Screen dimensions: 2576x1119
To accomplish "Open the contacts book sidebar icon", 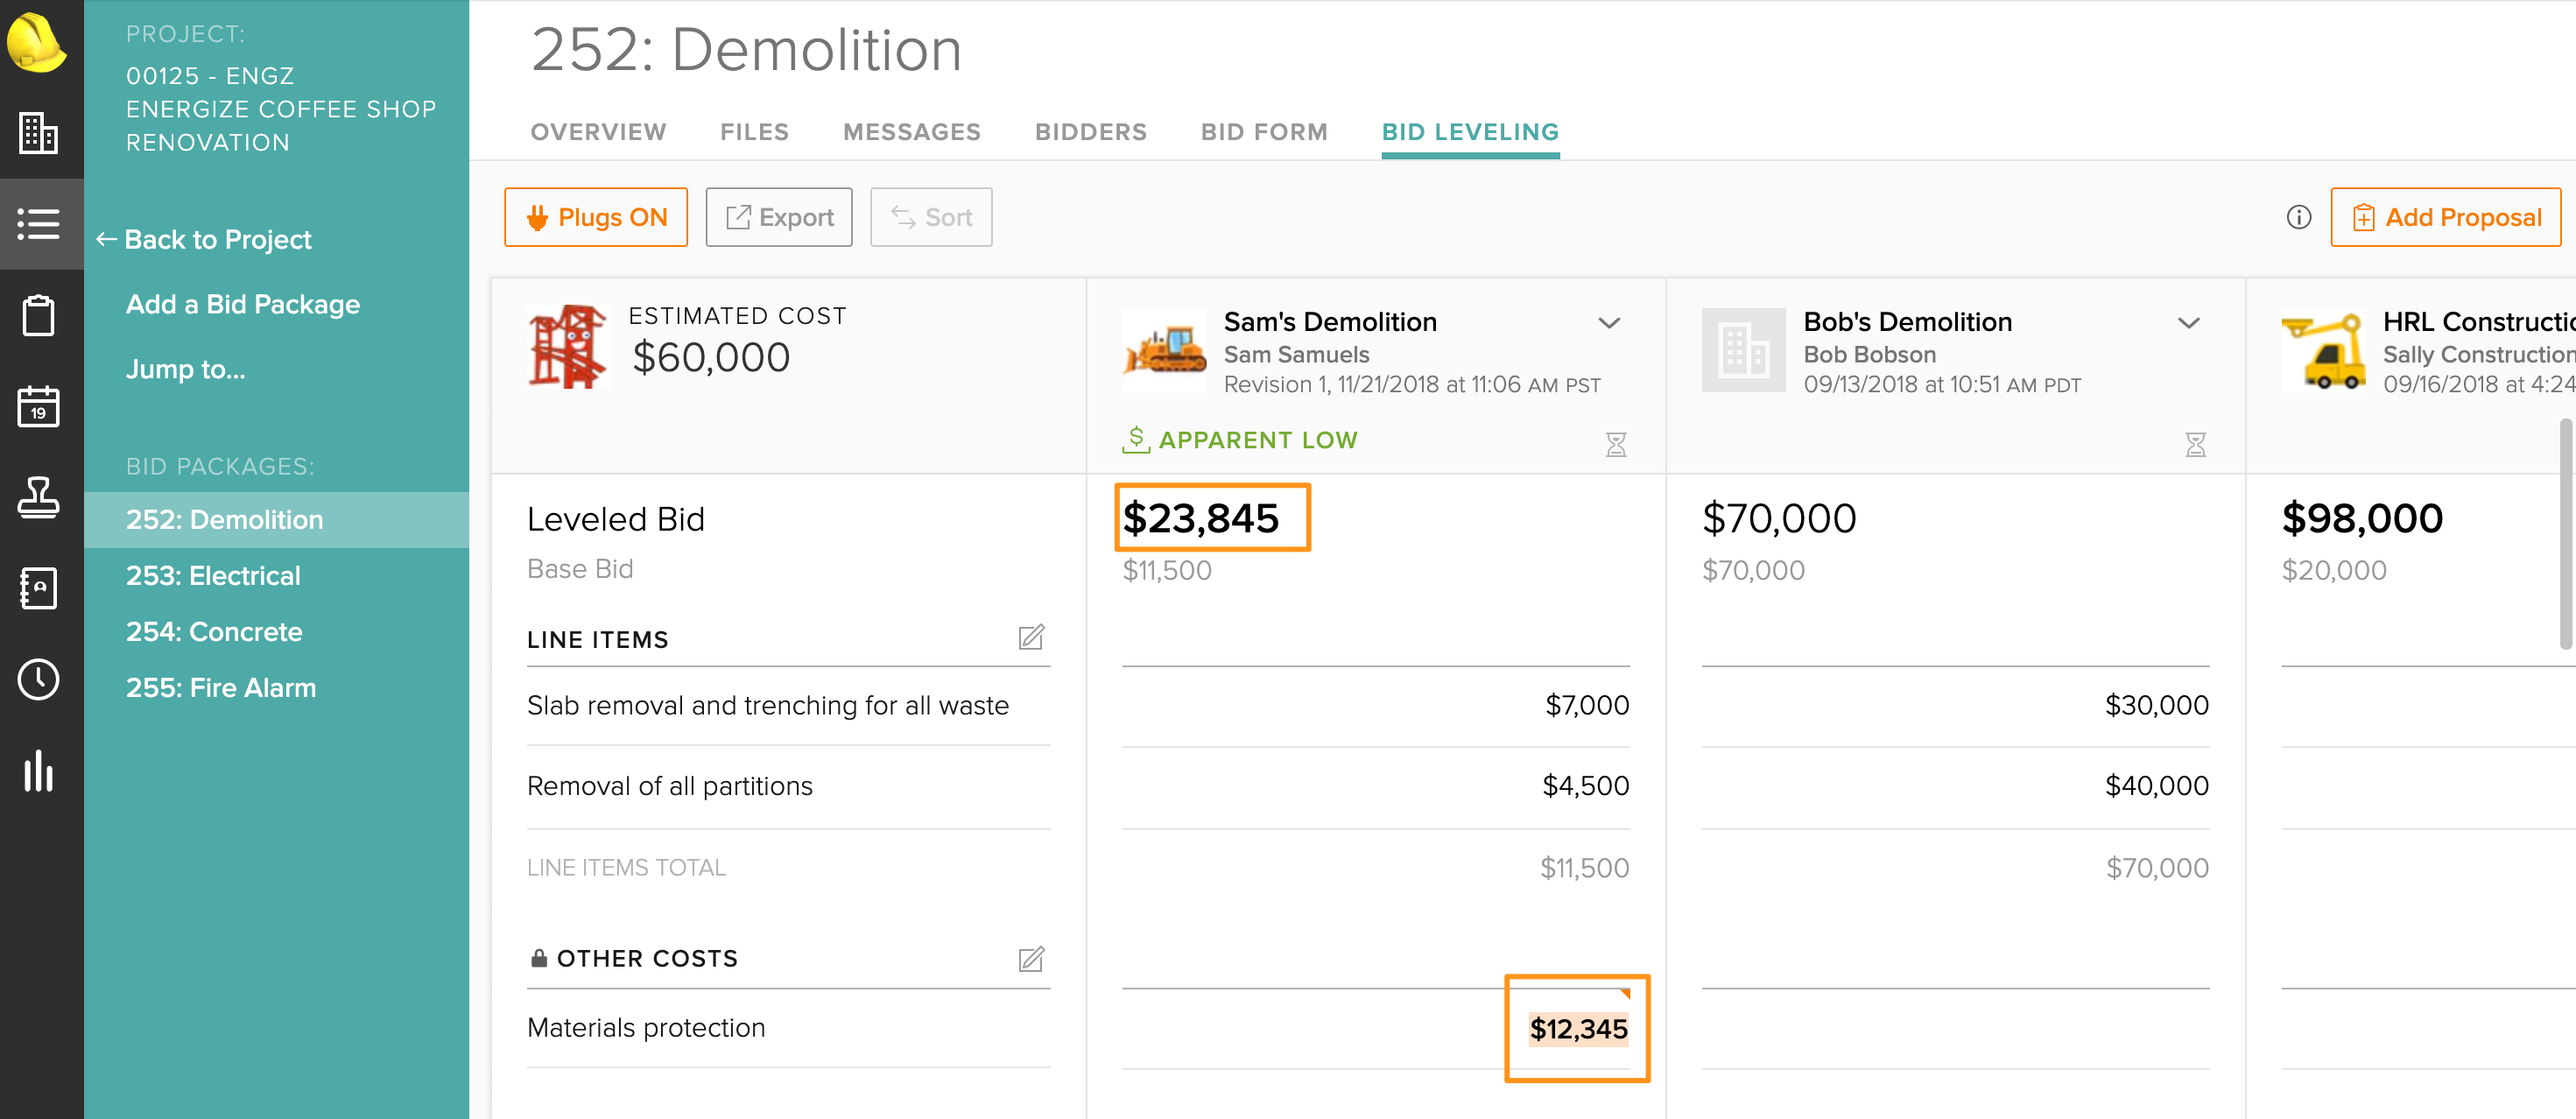I will [38, 588].
